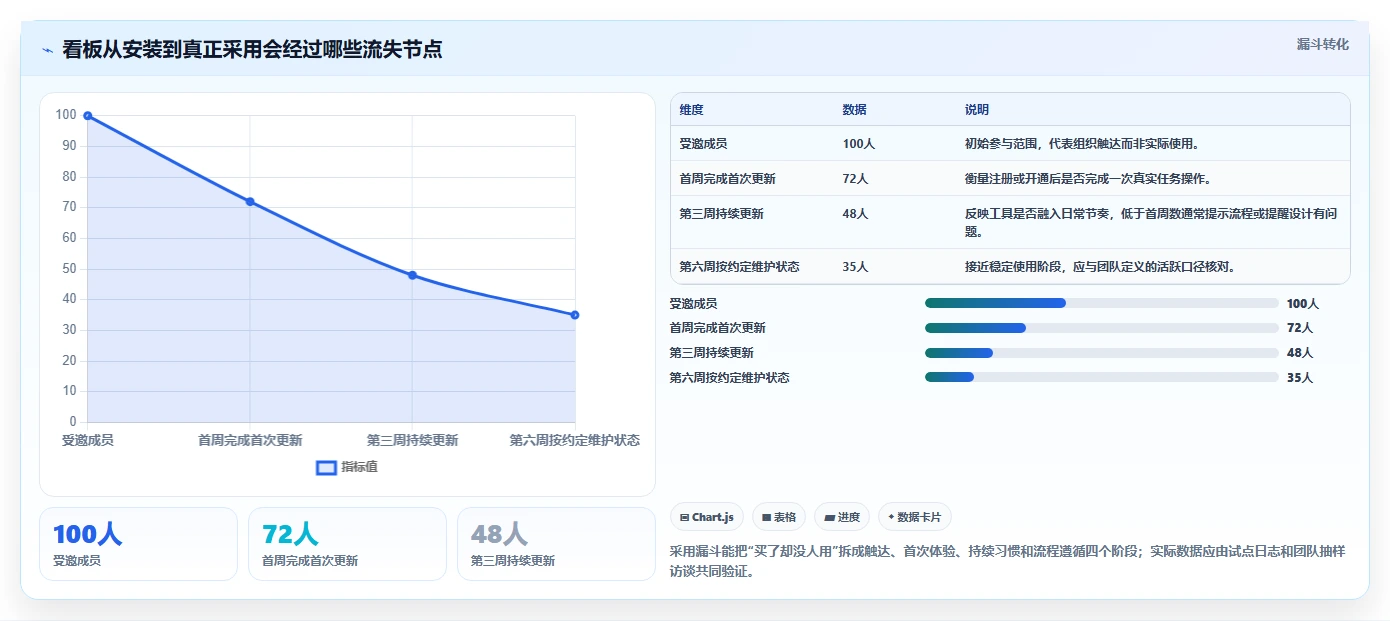Click the 第三周持续更新 progress bar
Screen dimensions: 1390x621
coord(1102,353)
